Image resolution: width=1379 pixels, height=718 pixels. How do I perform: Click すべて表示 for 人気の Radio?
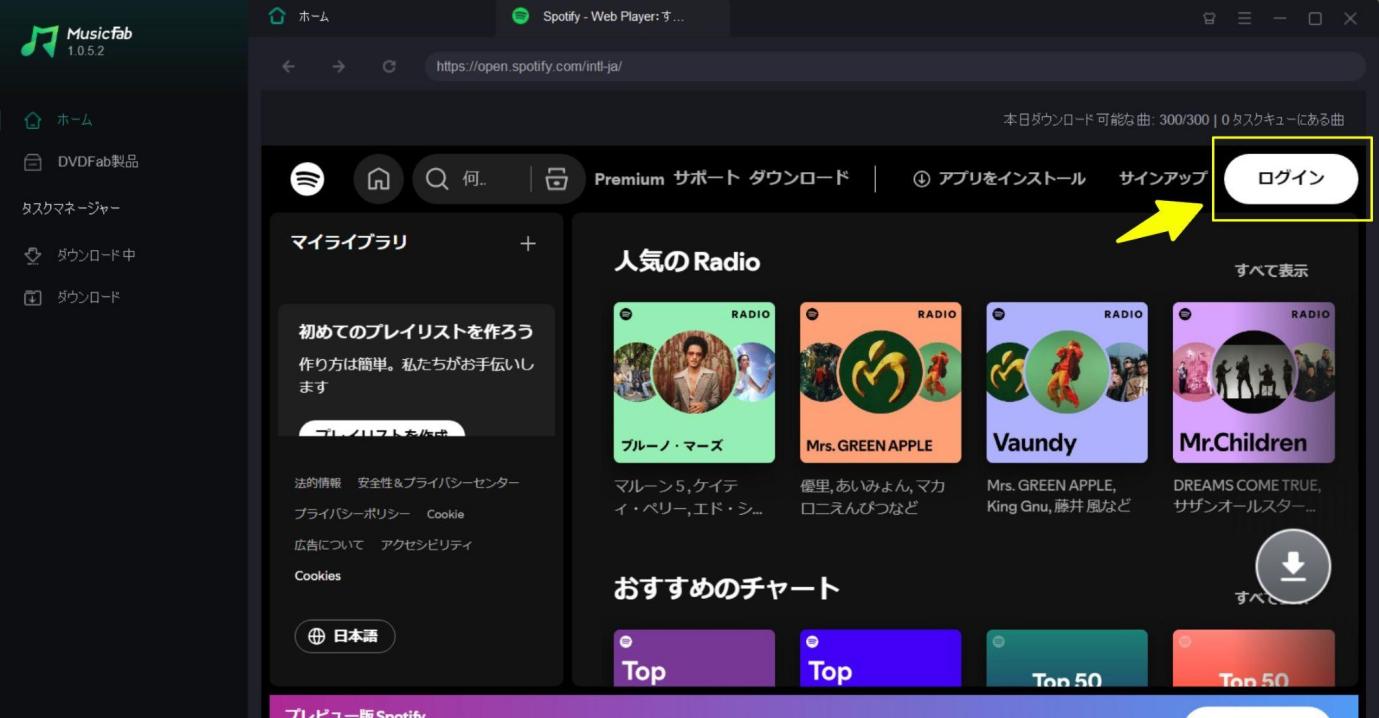(1271, 271)
